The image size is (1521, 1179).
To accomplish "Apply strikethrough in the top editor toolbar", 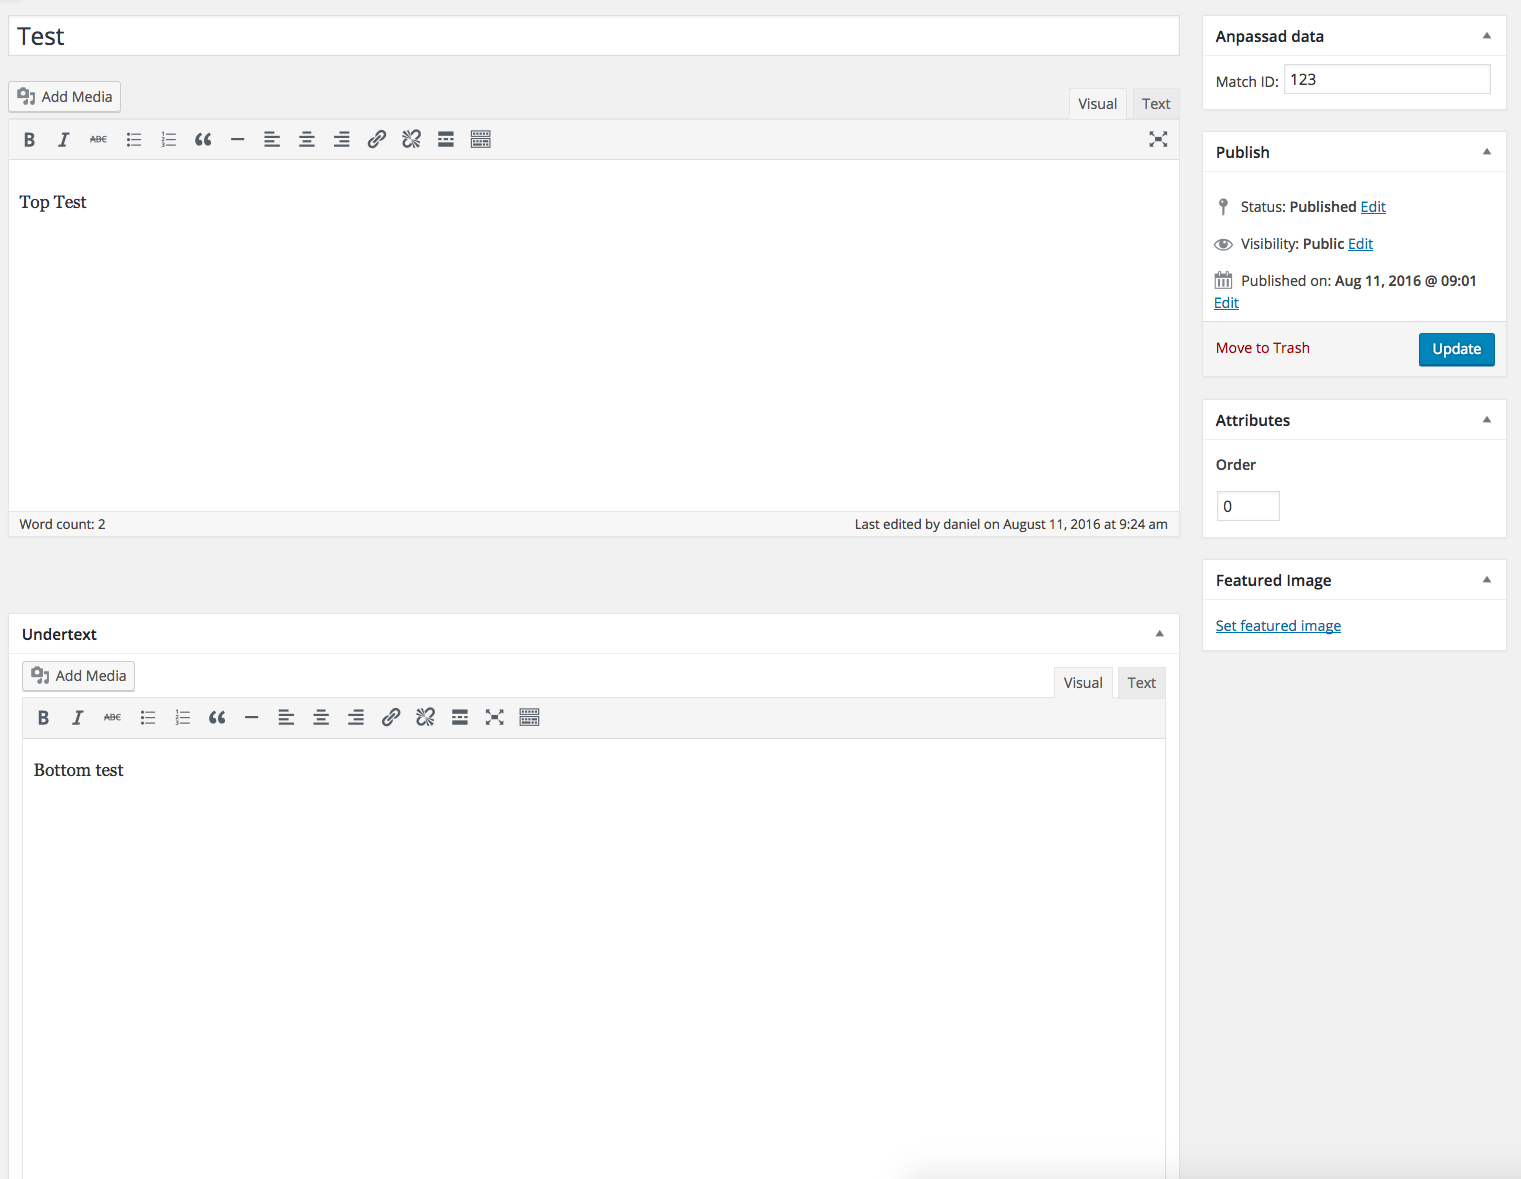I will pos(98,140).
